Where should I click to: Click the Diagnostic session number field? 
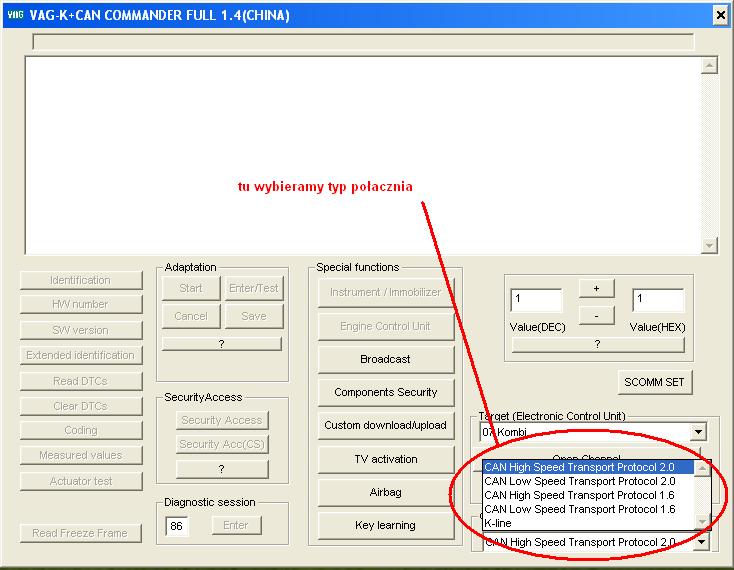click(177, 525)
